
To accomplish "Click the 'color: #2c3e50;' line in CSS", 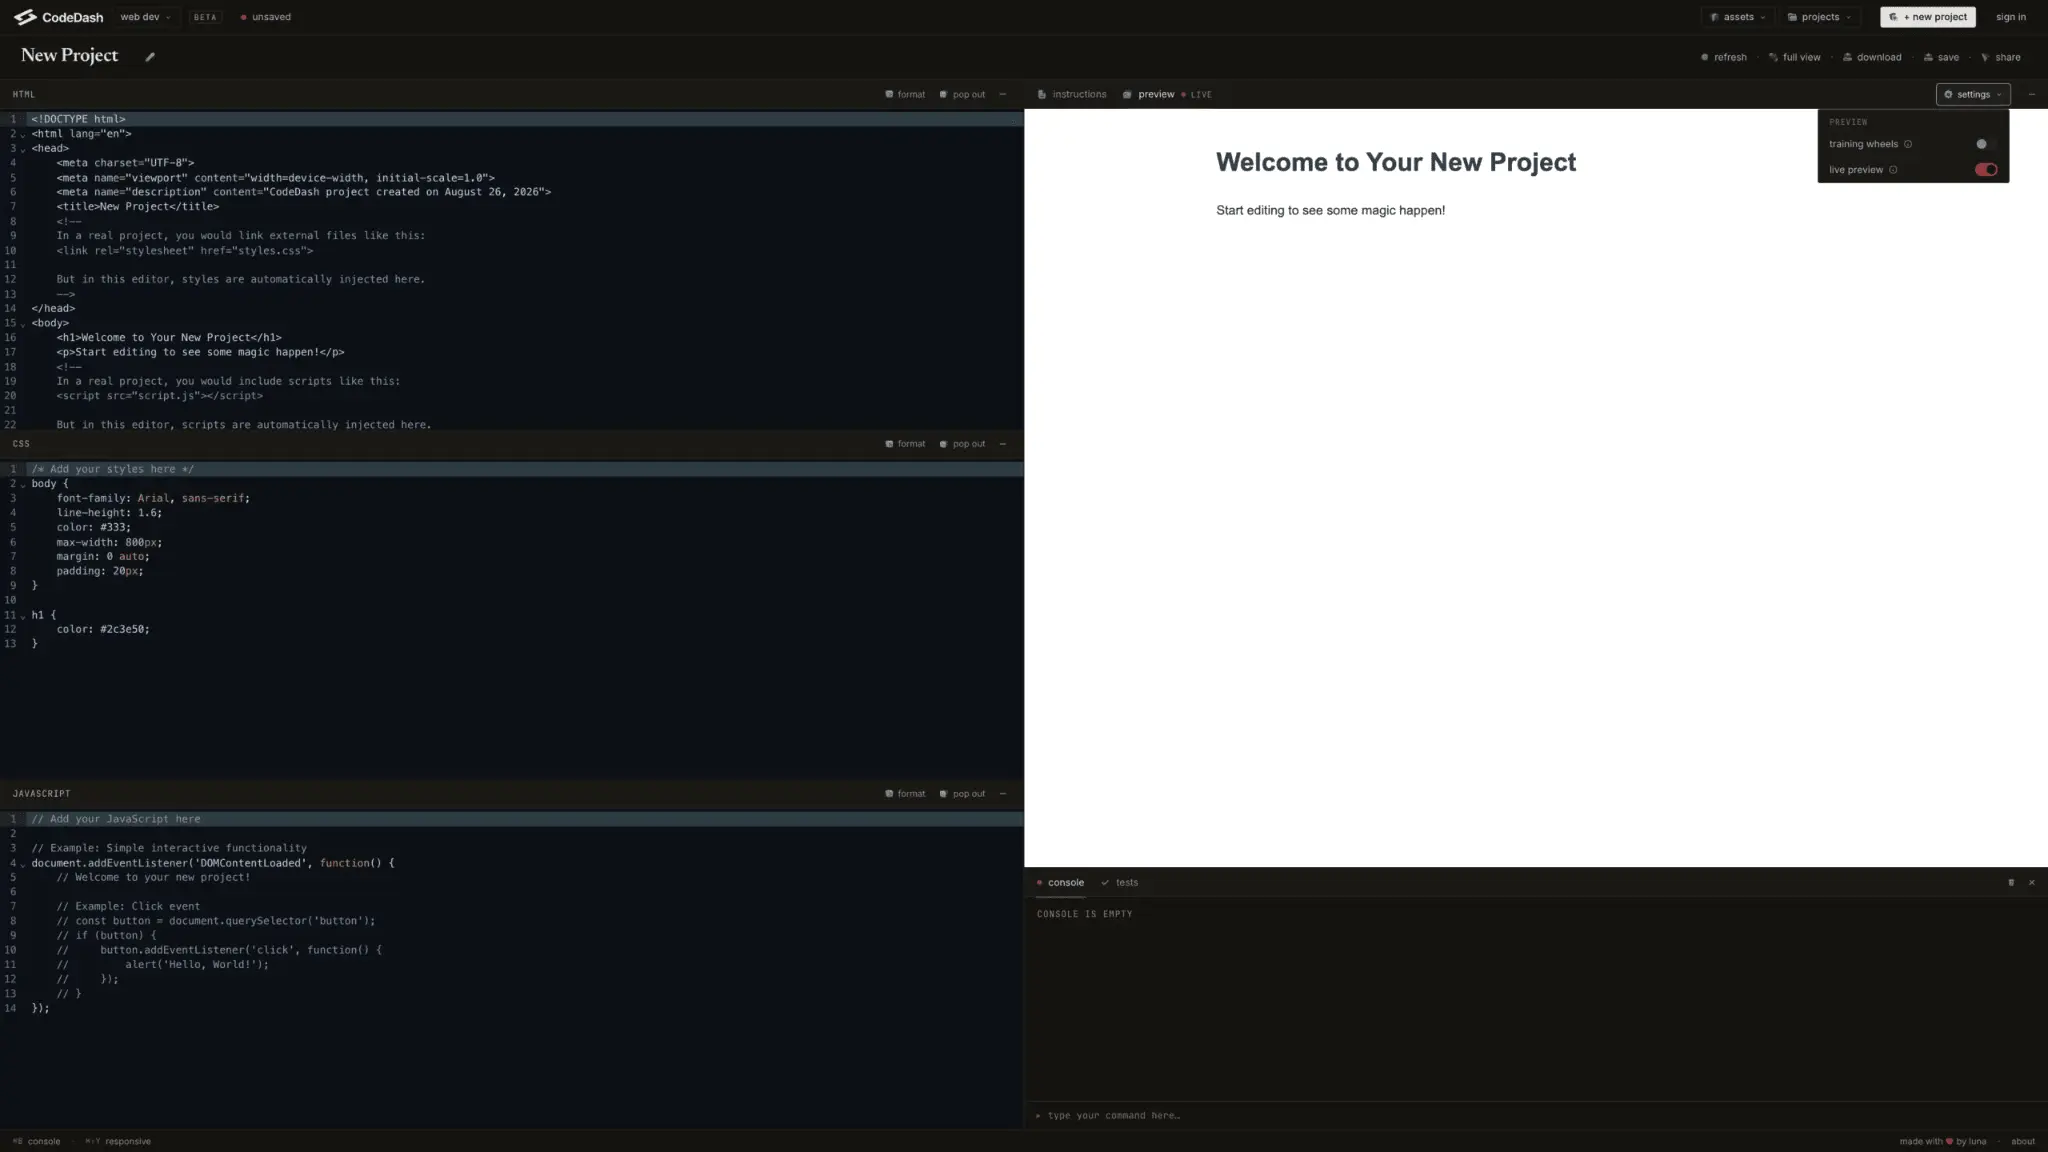I will pyautogui.click(x=103, y=630).
